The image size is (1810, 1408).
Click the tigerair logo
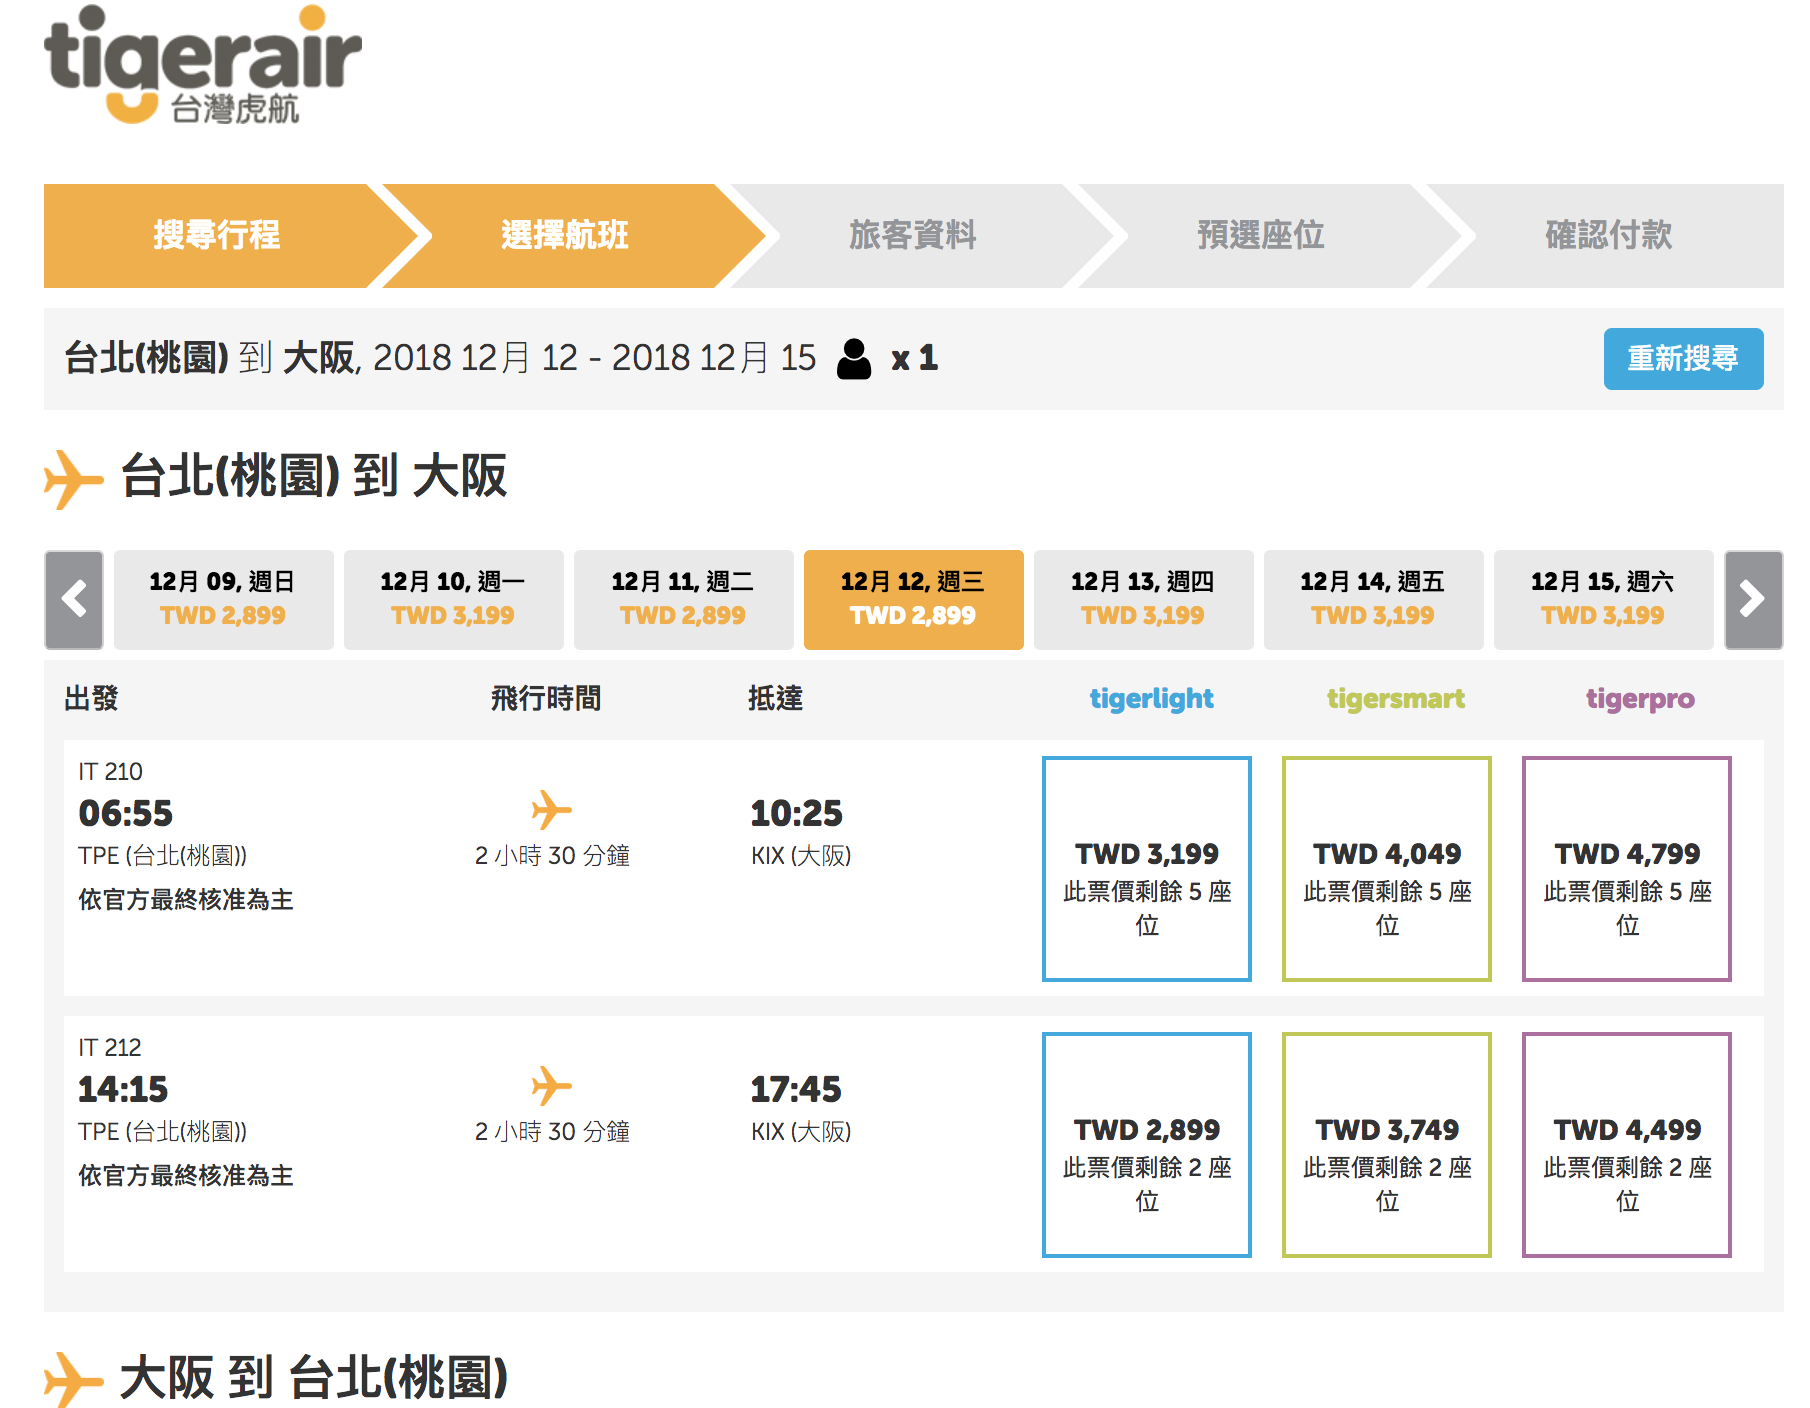point(202,65)
